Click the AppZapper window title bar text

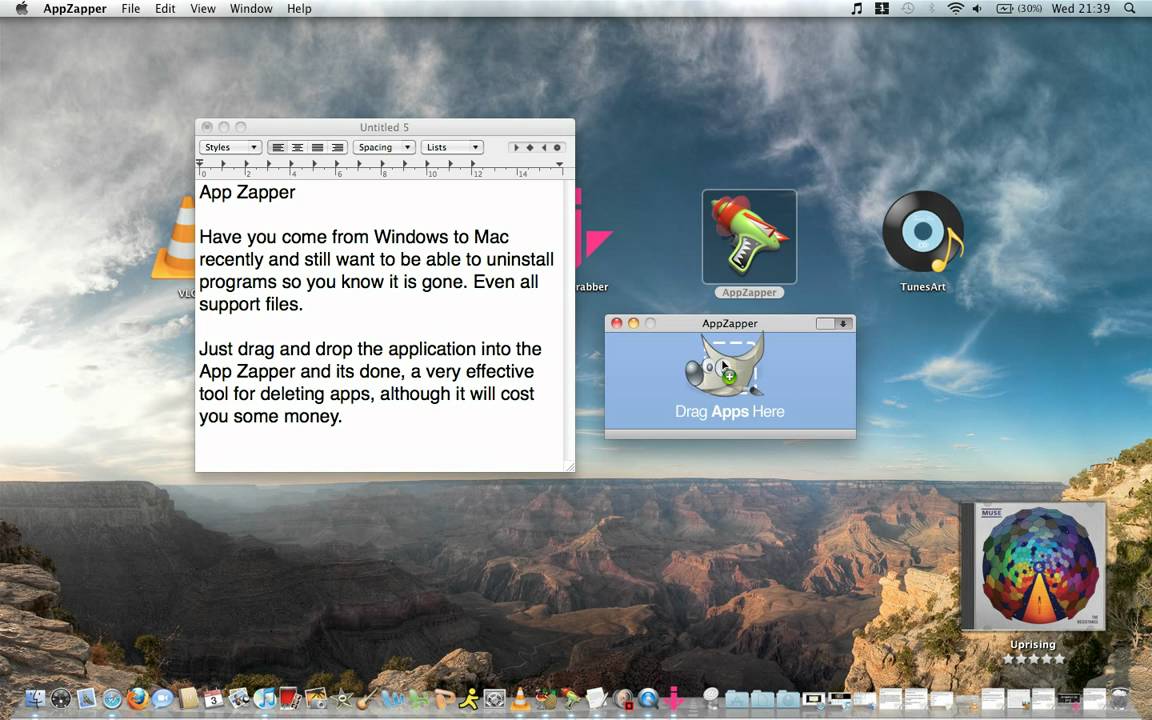click(x=730, y=323)
